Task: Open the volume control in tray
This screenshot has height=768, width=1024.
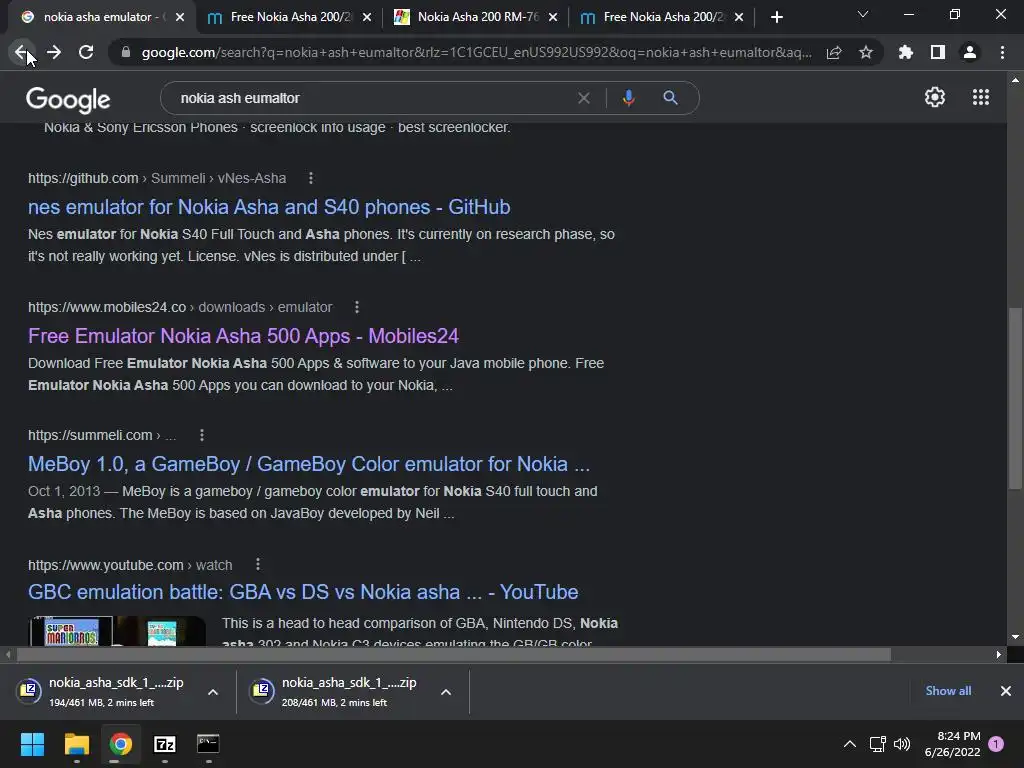Action: (902, 744)
